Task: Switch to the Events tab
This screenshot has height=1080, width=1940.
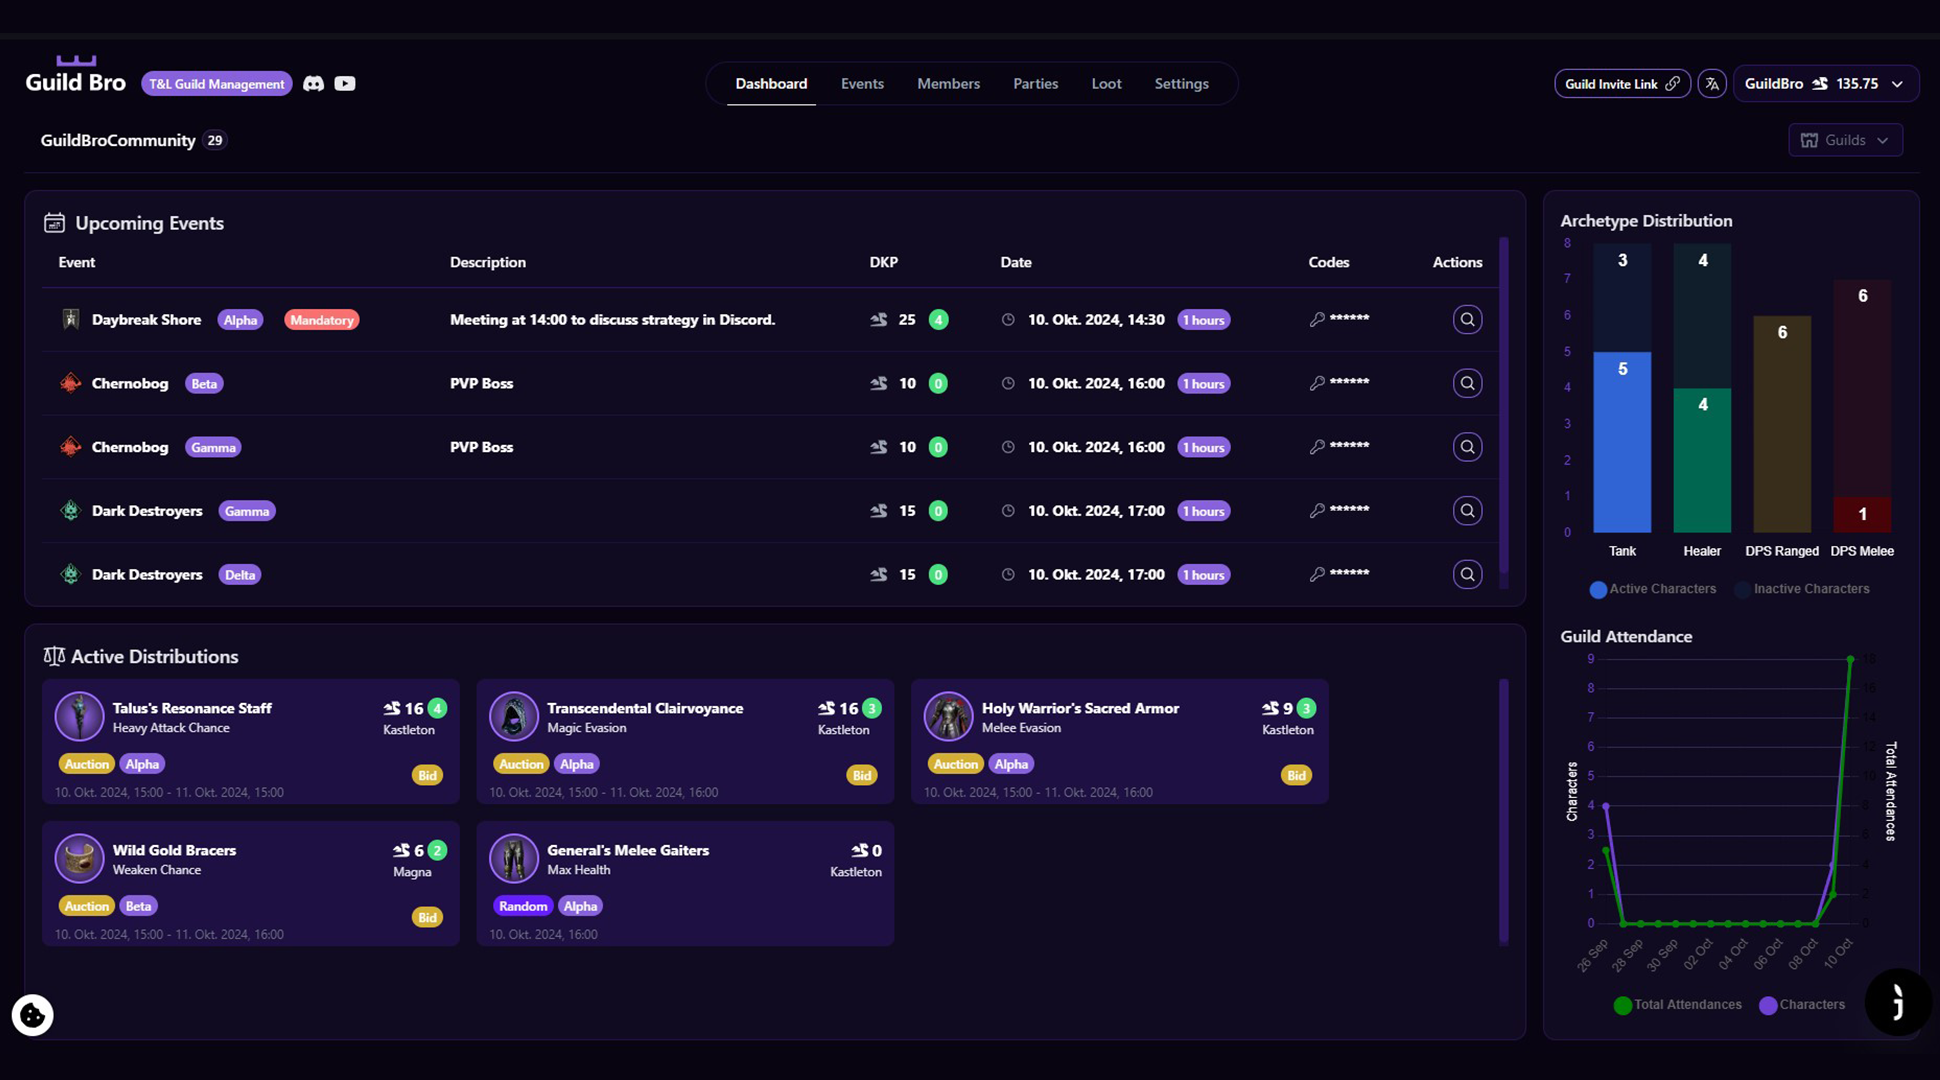Action: (862, 84)
